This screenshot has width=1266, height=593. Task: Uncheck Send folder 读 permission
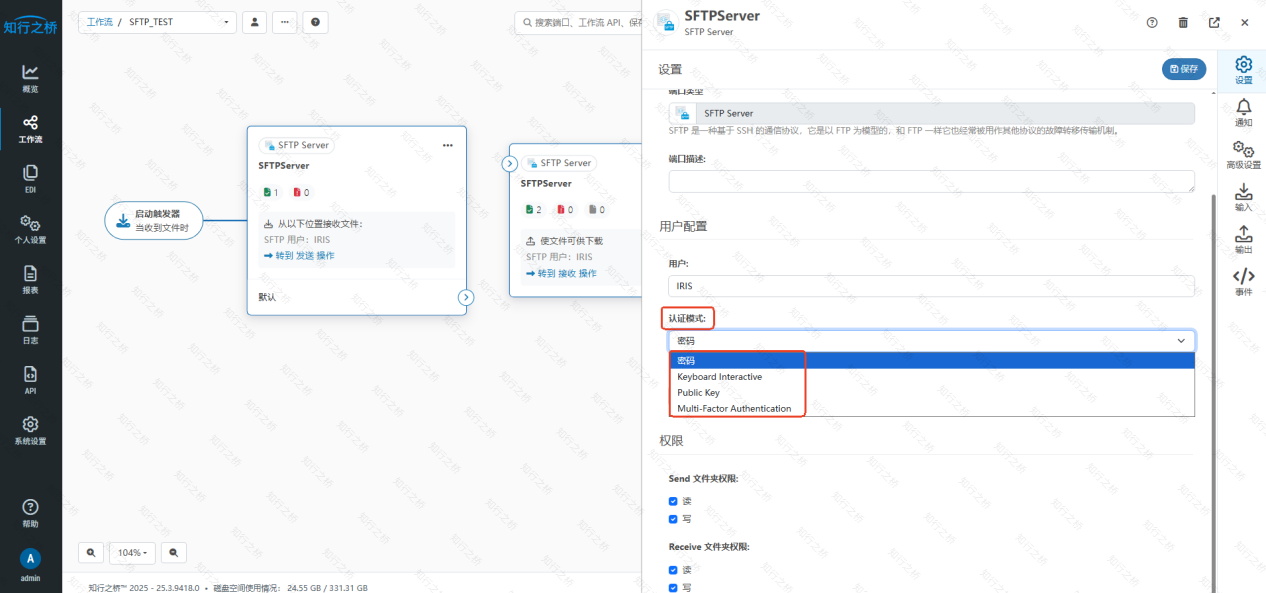(x=673, y=501)
